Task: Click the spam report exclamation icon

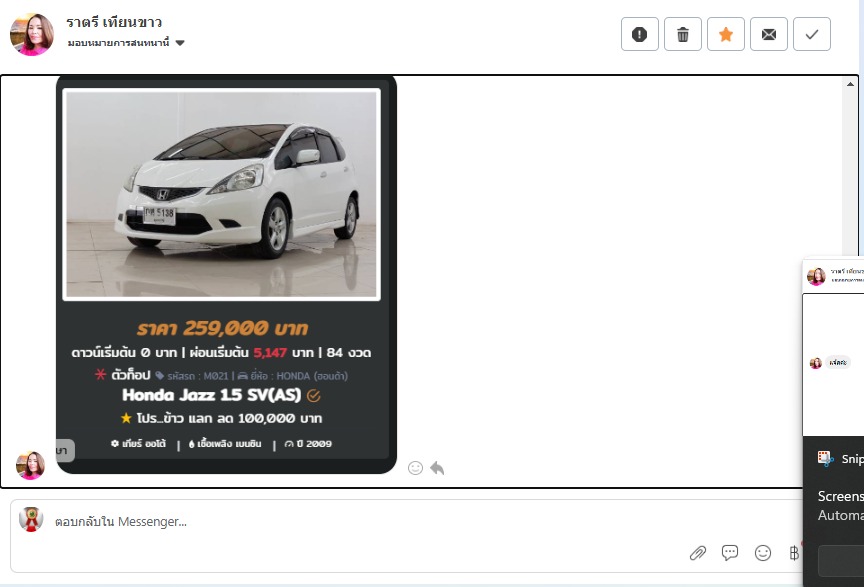Action: [640, 34]
